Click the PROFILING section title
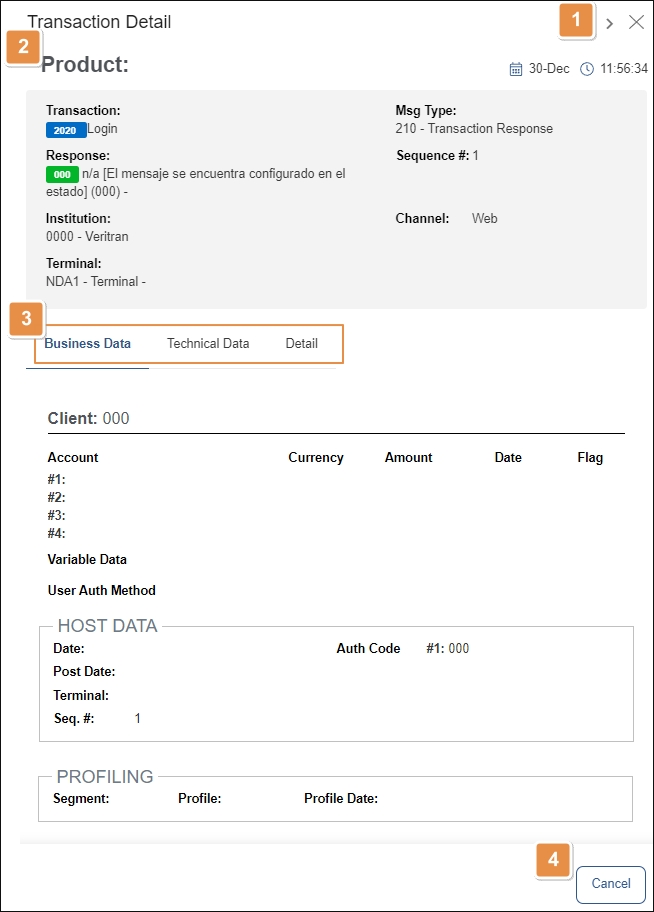 click(x=105, y=777)
